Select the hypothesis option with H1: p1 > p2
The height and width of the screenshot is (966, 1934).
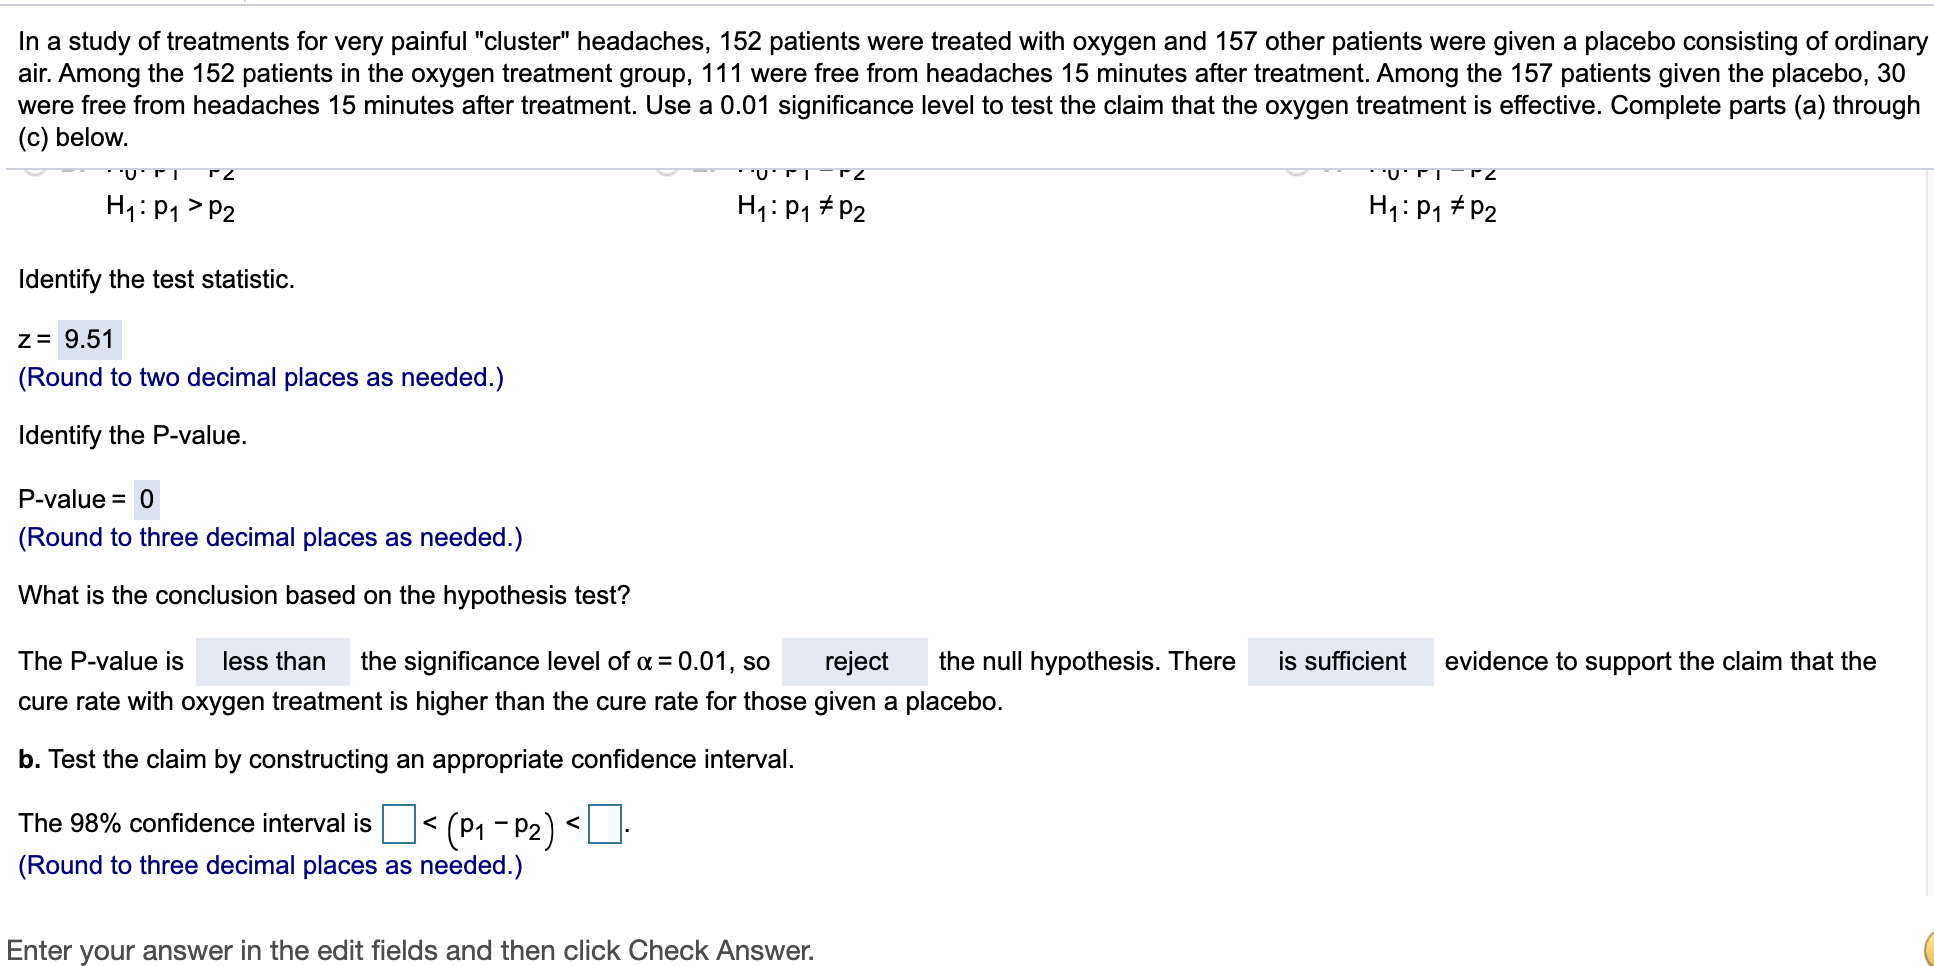(35, 170)
